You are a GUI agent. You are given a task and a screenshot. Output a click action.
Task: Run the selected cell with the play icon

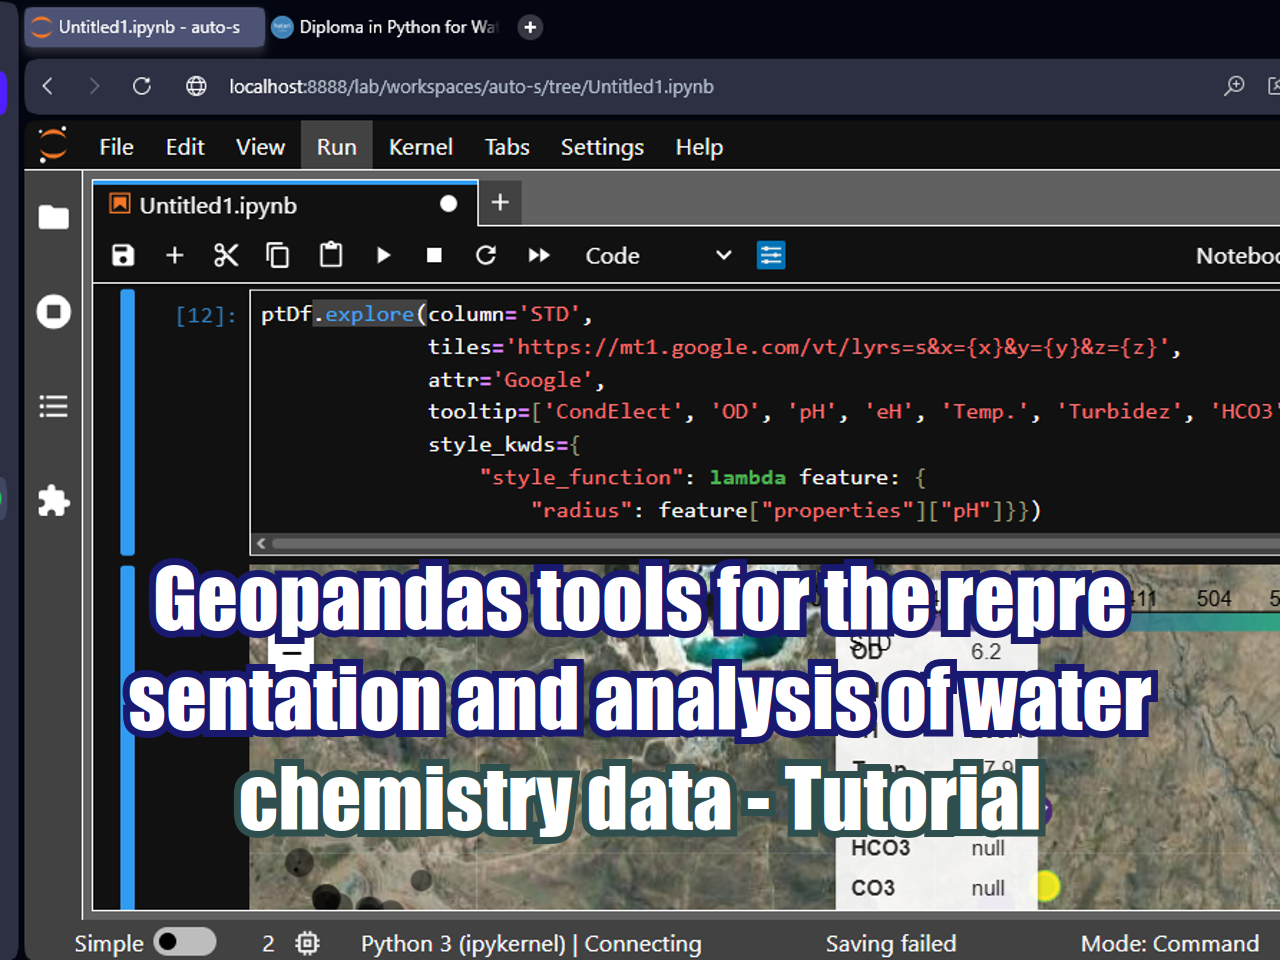pyautogui.click(x=383, y=256)
